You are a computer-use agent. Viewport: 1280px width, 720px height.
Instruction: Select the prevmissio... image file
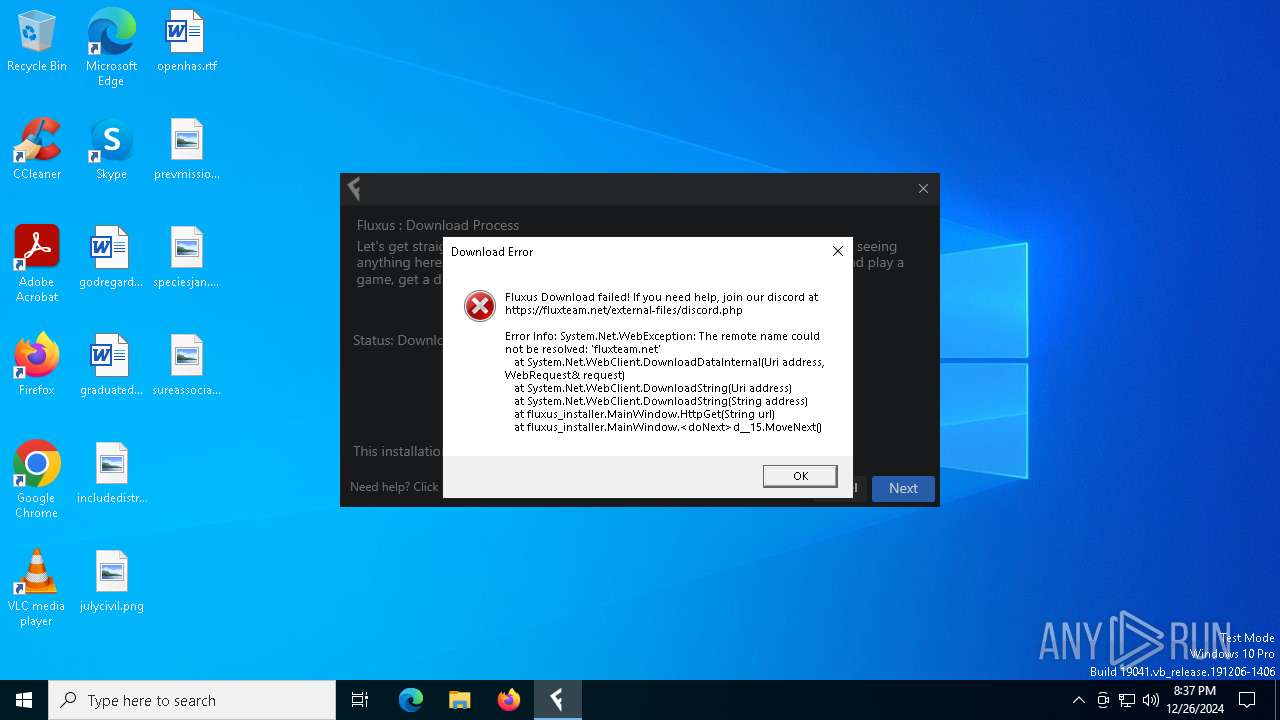(186, 150)
